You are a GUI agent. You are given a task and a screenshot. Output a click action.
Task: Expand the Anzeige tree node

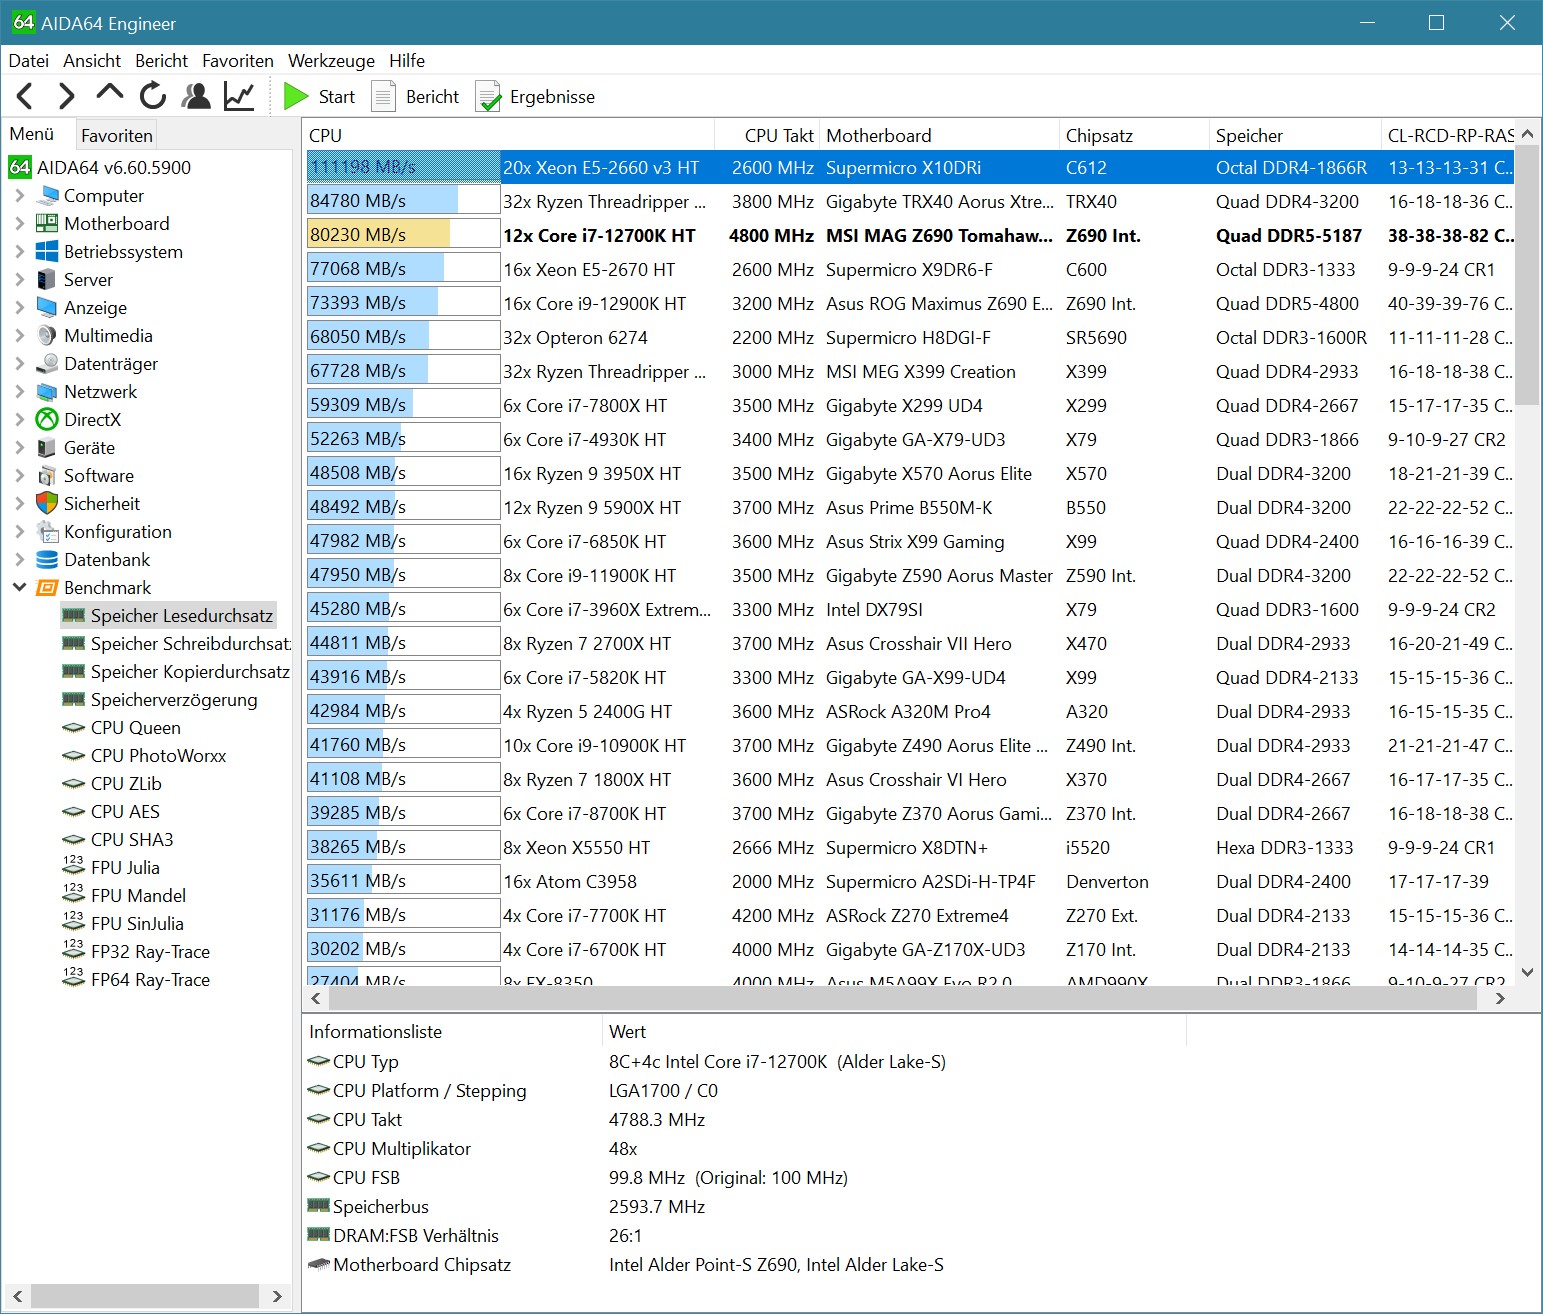(x=20, y=308)
